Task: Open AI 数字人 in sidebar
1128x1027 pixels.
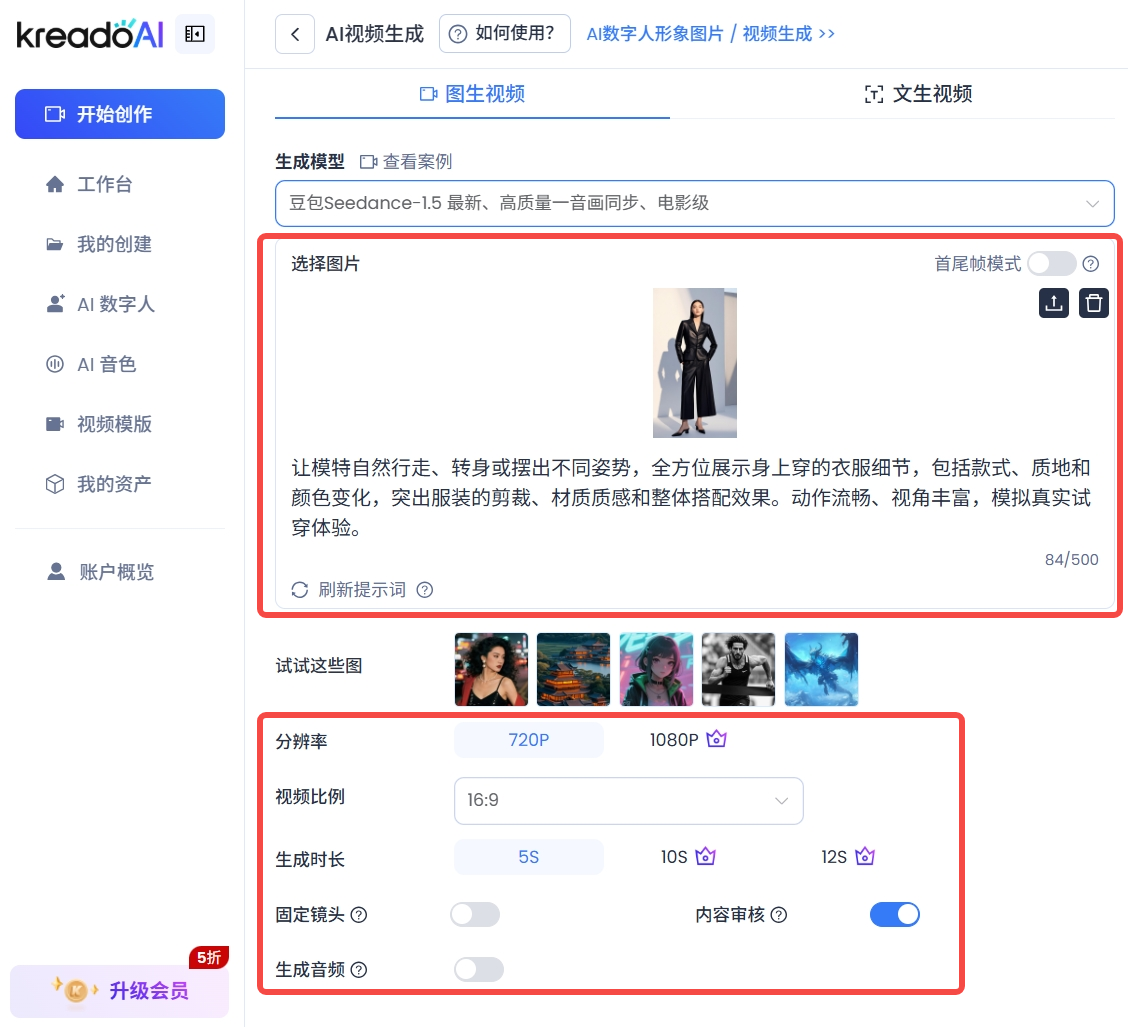Action: pyautogui.click(x=115, y=304)
